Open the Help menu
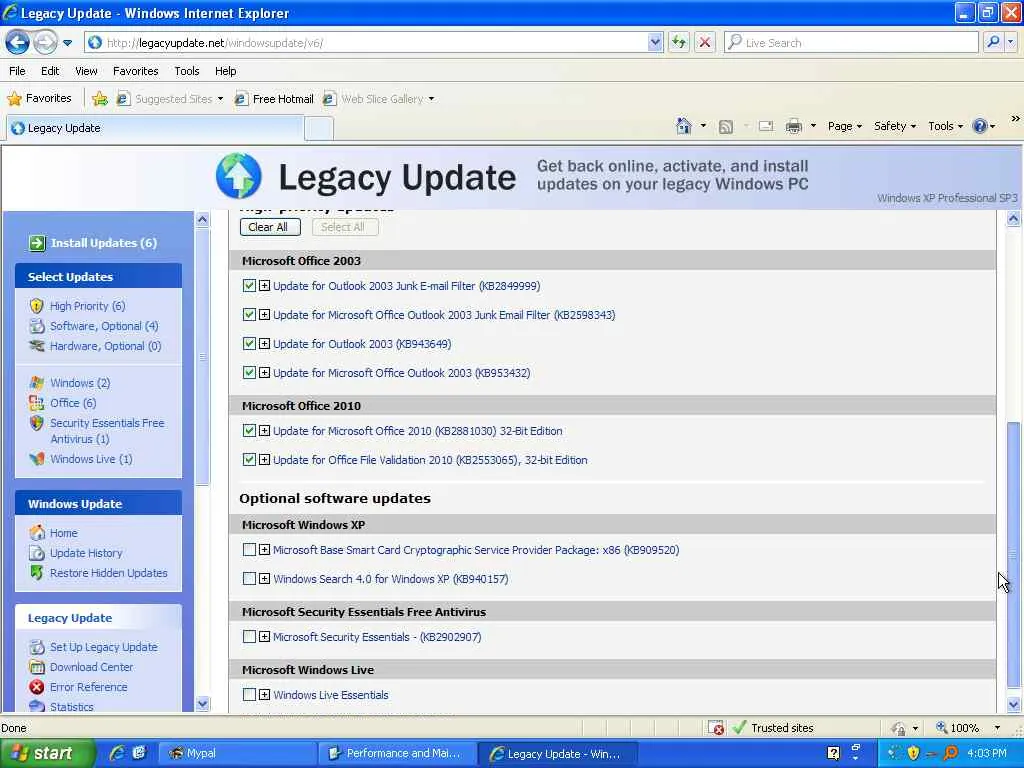Image resolution: width=1024 pixels, height=768 pixels. 225,71
